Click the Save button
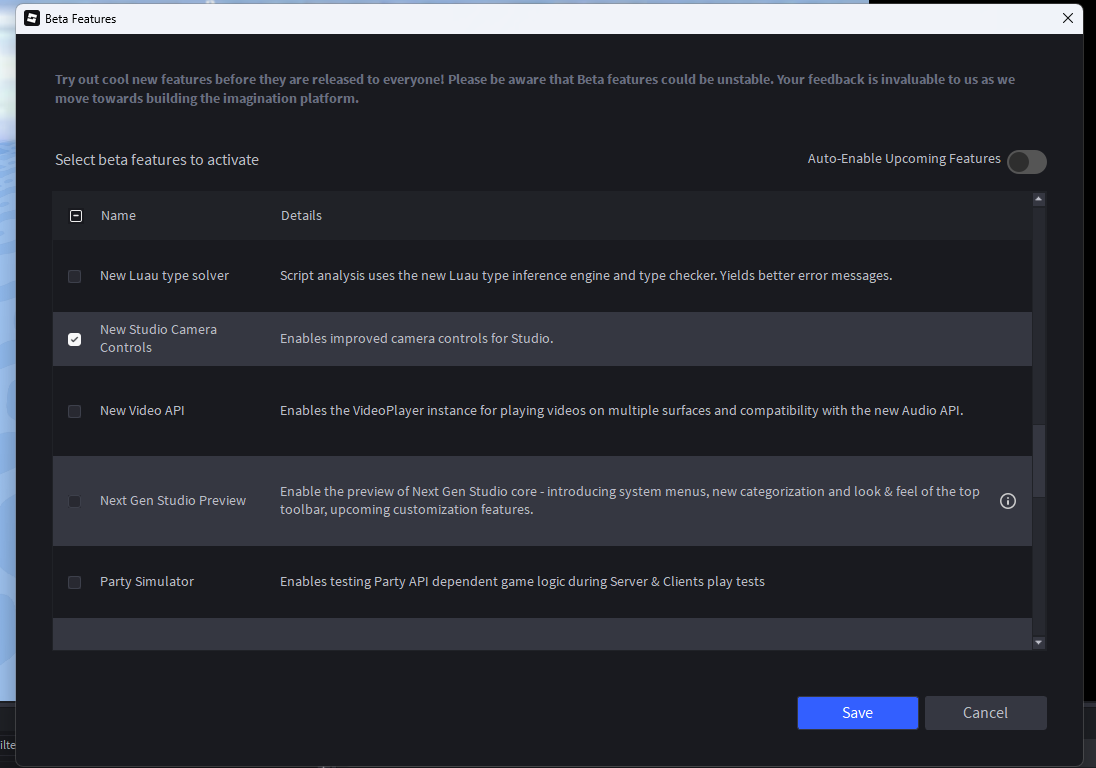The width and height of the screenshot is (1096, 768). coord(858,713)
